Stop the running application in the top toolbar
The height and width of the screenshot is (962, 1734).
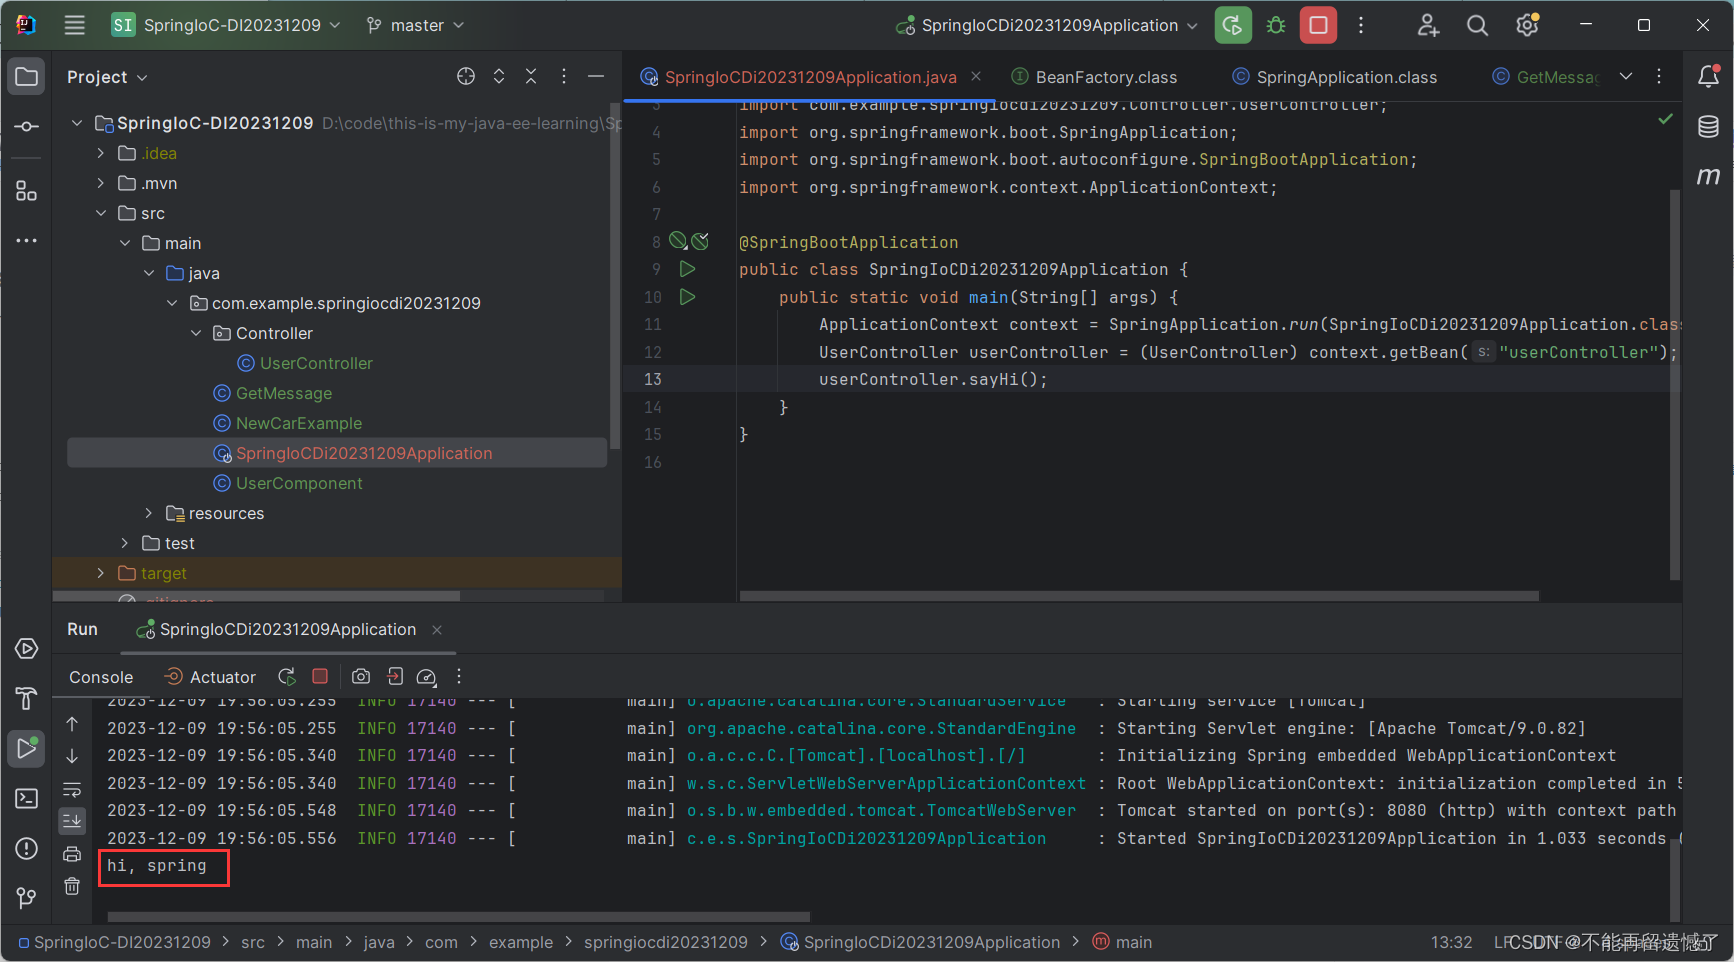point(1318,25)
